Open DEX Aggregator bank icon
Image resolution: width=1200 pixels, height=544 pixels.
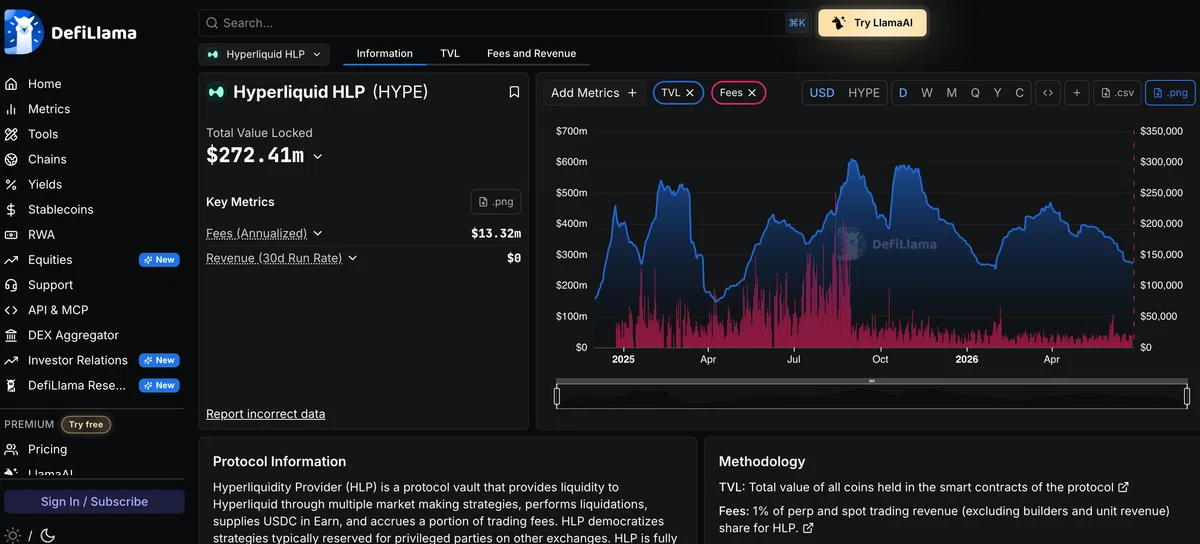tap(12, 335)
